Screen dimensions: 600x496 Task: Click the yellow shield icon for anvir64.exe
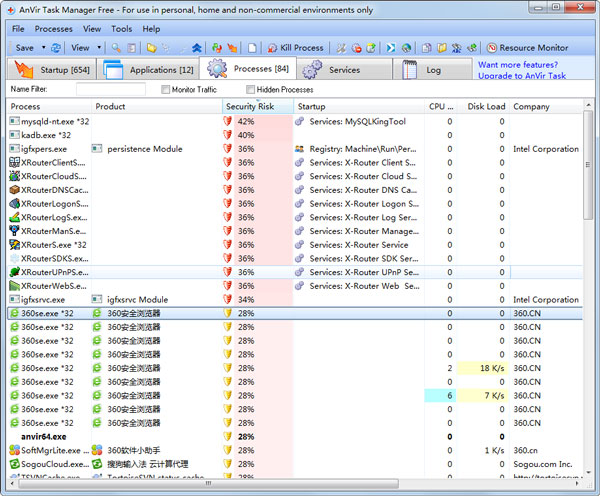(x=228, y=436)
